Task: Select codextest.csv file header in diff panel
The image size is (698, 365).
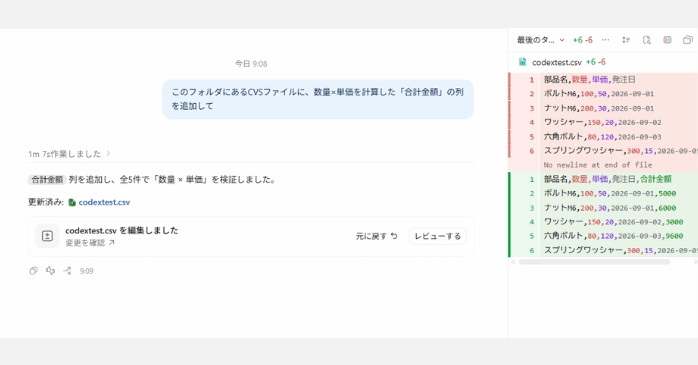Action: [557, 62]
